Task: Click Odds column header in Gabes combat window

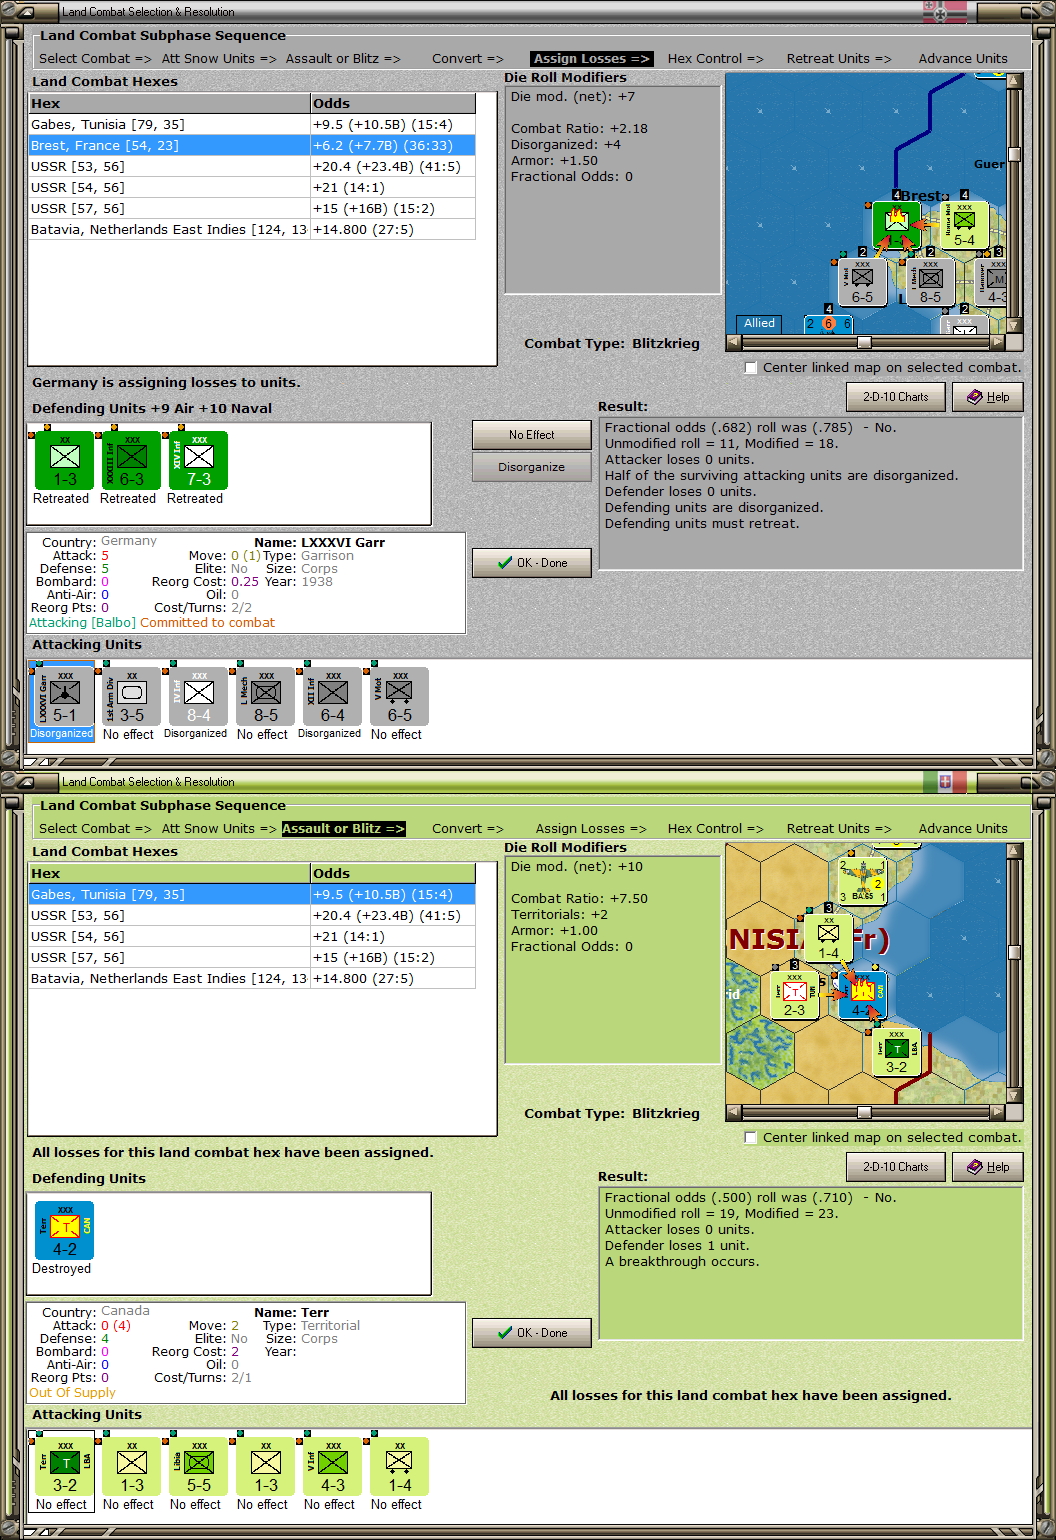Action: click(393, 873)
